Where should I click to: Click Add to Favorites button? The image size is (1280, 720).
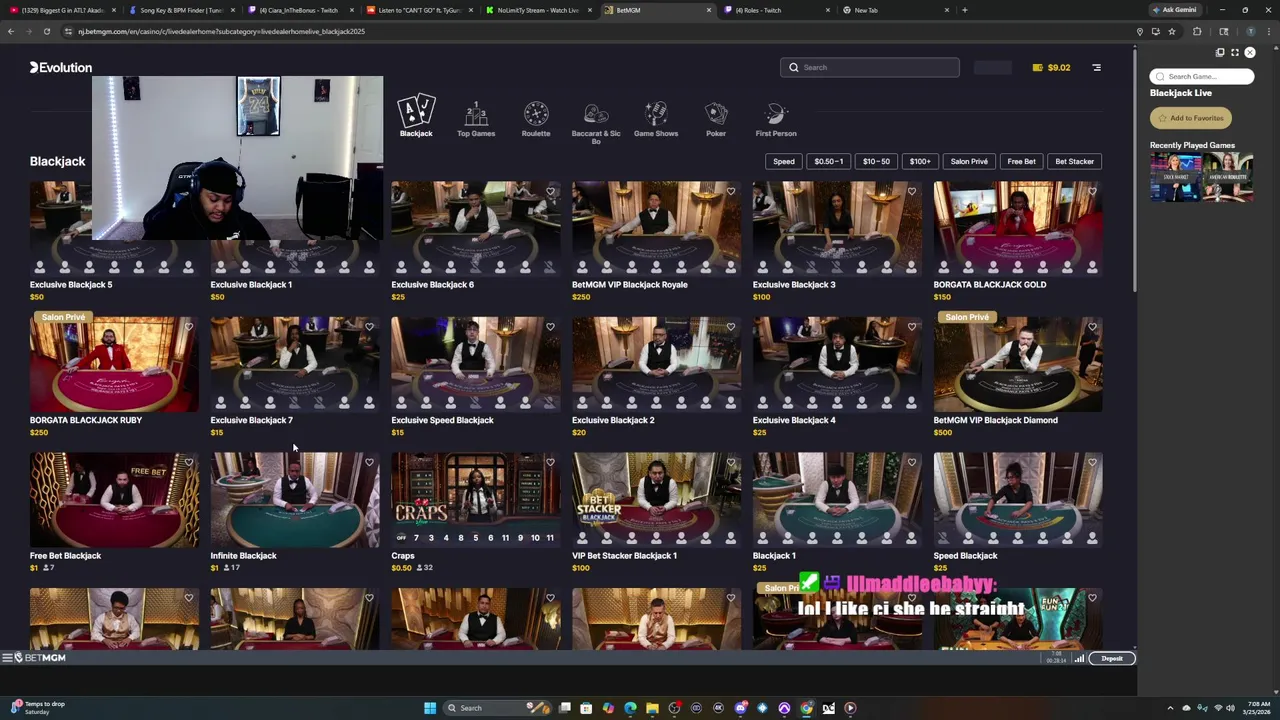(x=1191, y=118)
